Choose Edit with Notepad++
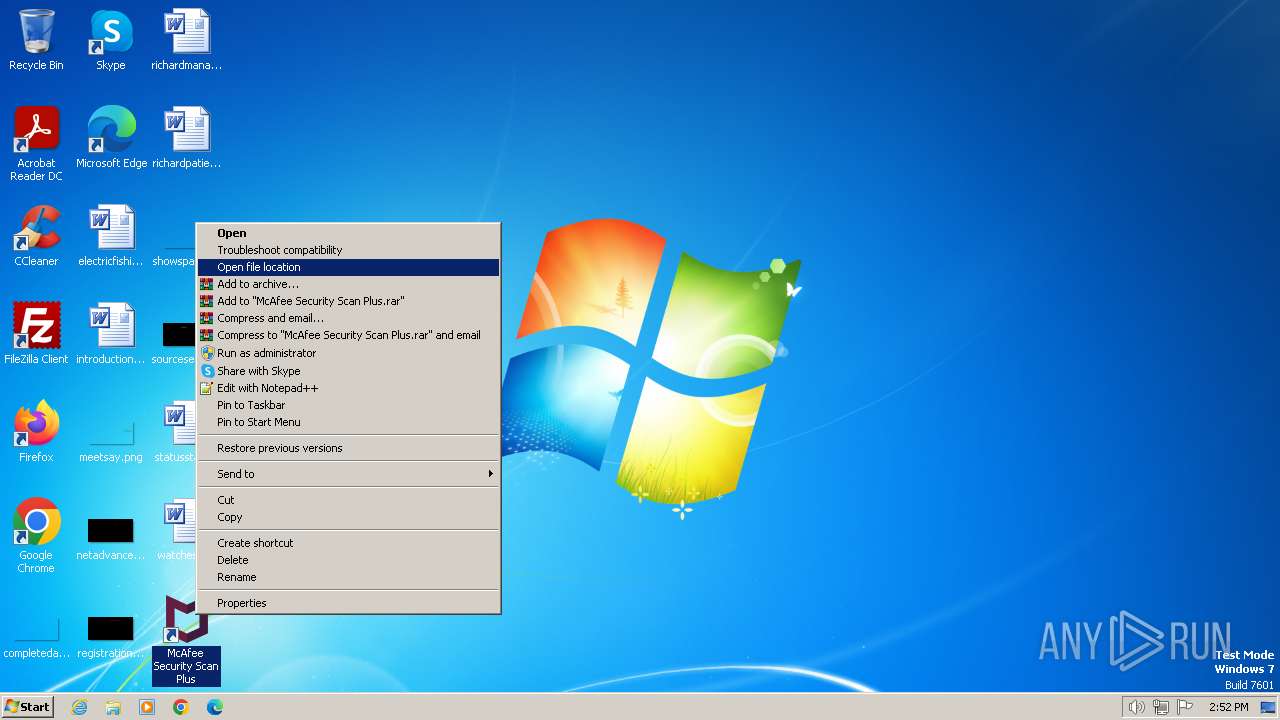This screenshot has height=720, width=1280. pos(348,388)
